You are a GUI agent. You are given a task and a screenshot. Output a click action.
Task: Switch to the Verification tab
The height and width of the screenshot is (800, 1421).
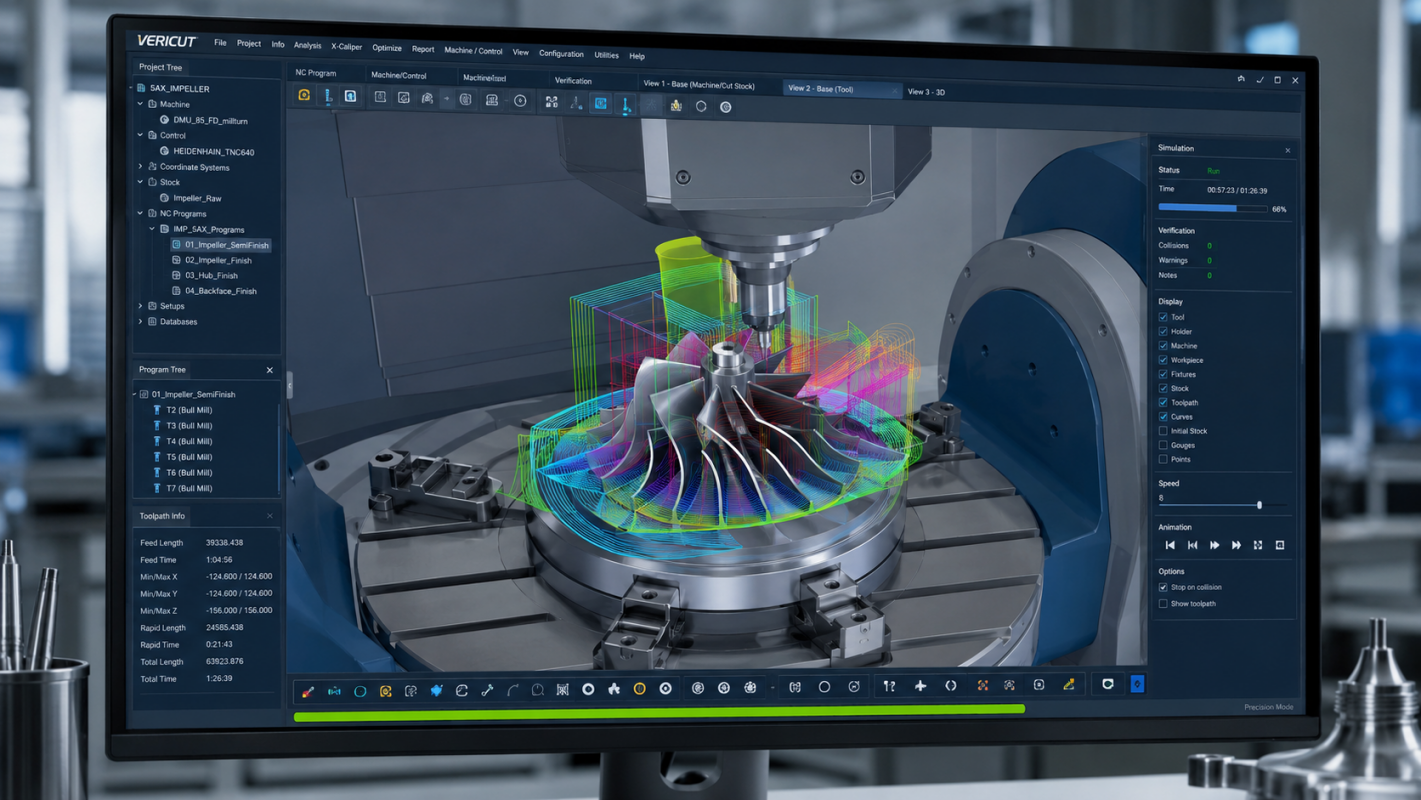(x=573, y=81)
